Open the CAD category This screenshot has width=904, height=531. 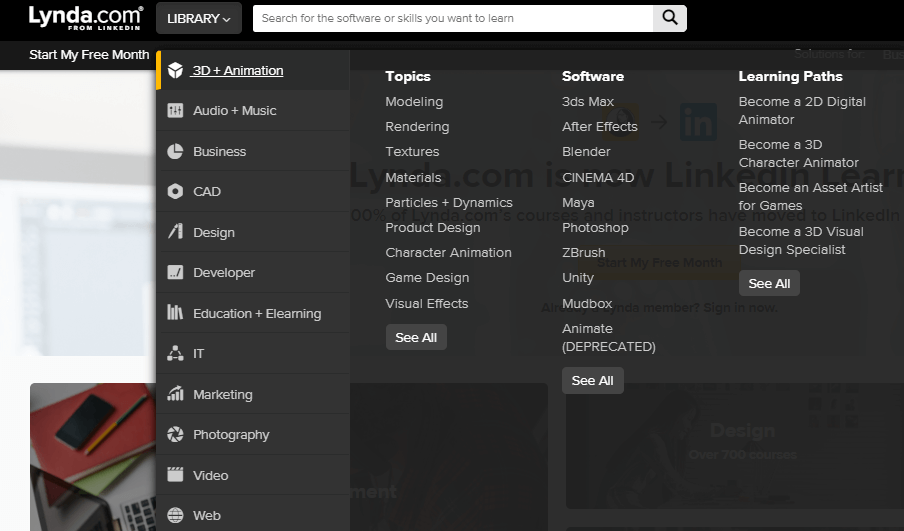tap(253, 191)
